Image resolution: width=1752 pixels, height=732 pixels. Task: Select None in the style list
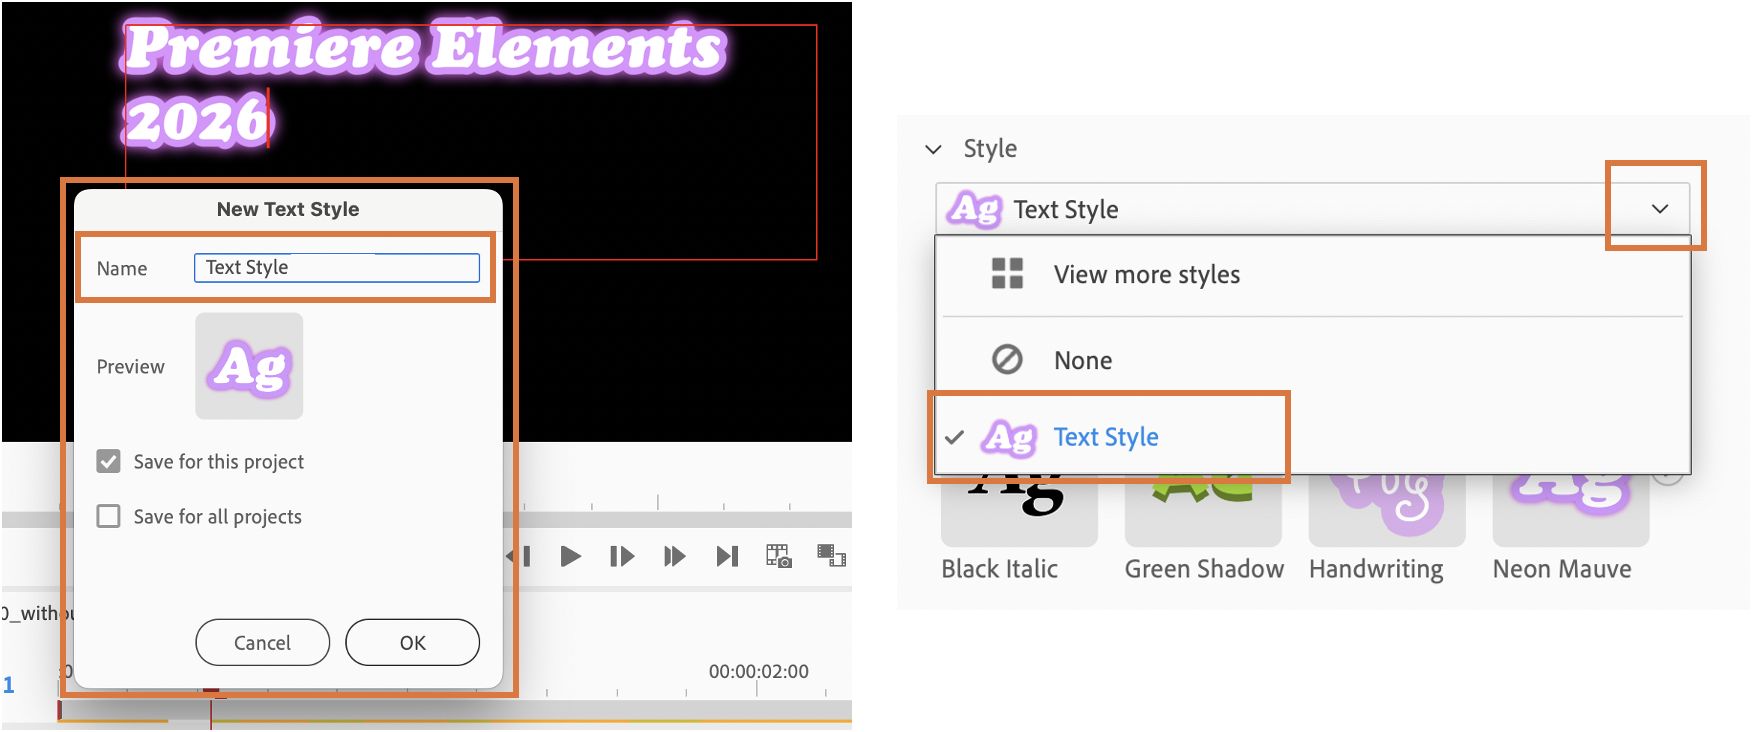(x=1312, y=360)
